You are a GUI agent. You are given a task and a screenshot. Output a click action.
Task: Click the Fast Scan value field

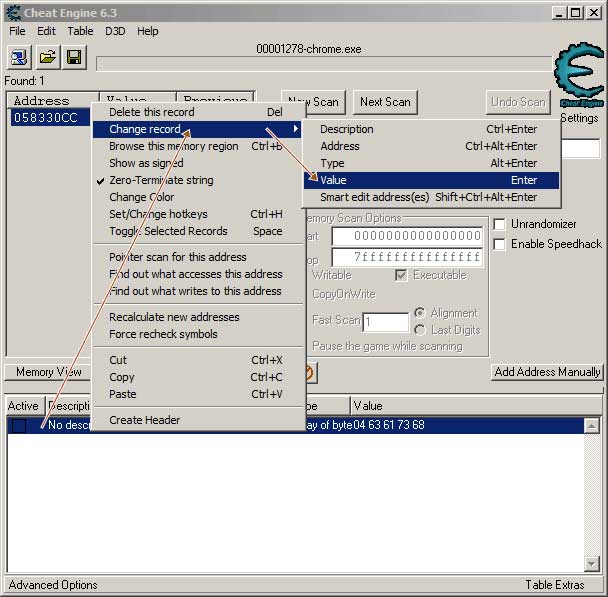click(385, 322)
